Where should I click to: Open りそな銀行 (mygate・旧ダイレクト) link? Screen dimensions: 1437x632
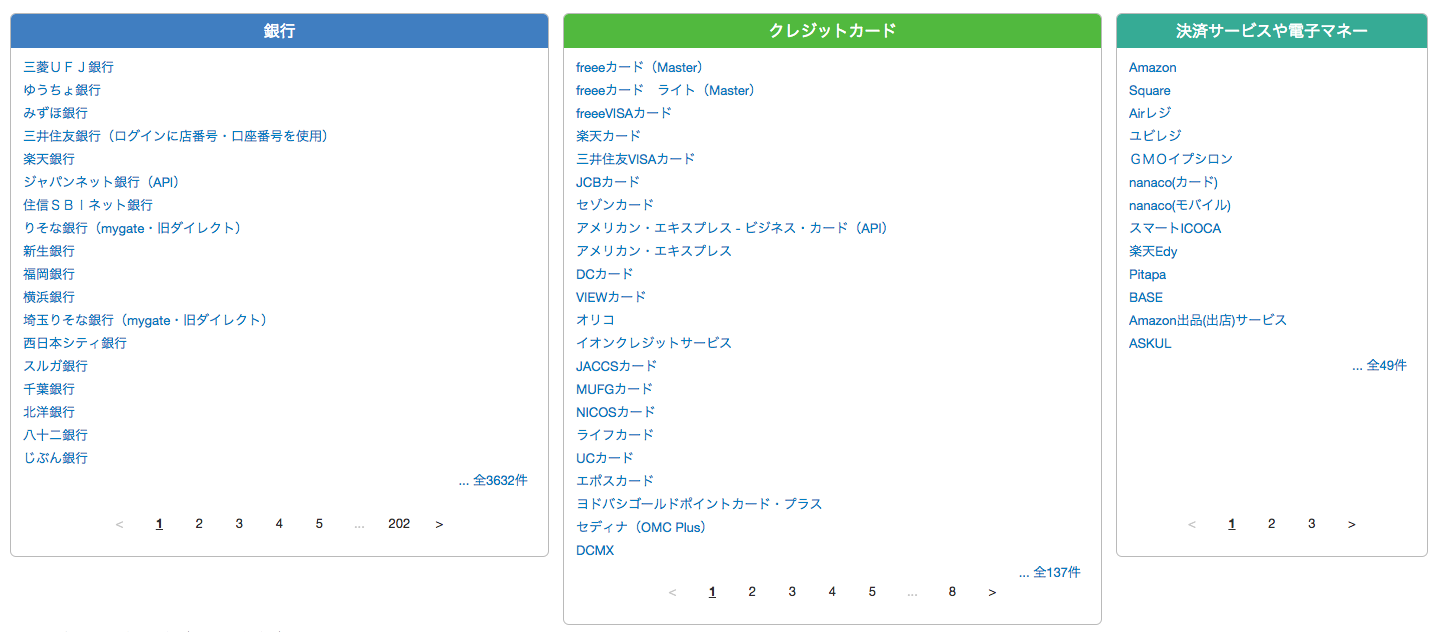(x=133, y=228)
